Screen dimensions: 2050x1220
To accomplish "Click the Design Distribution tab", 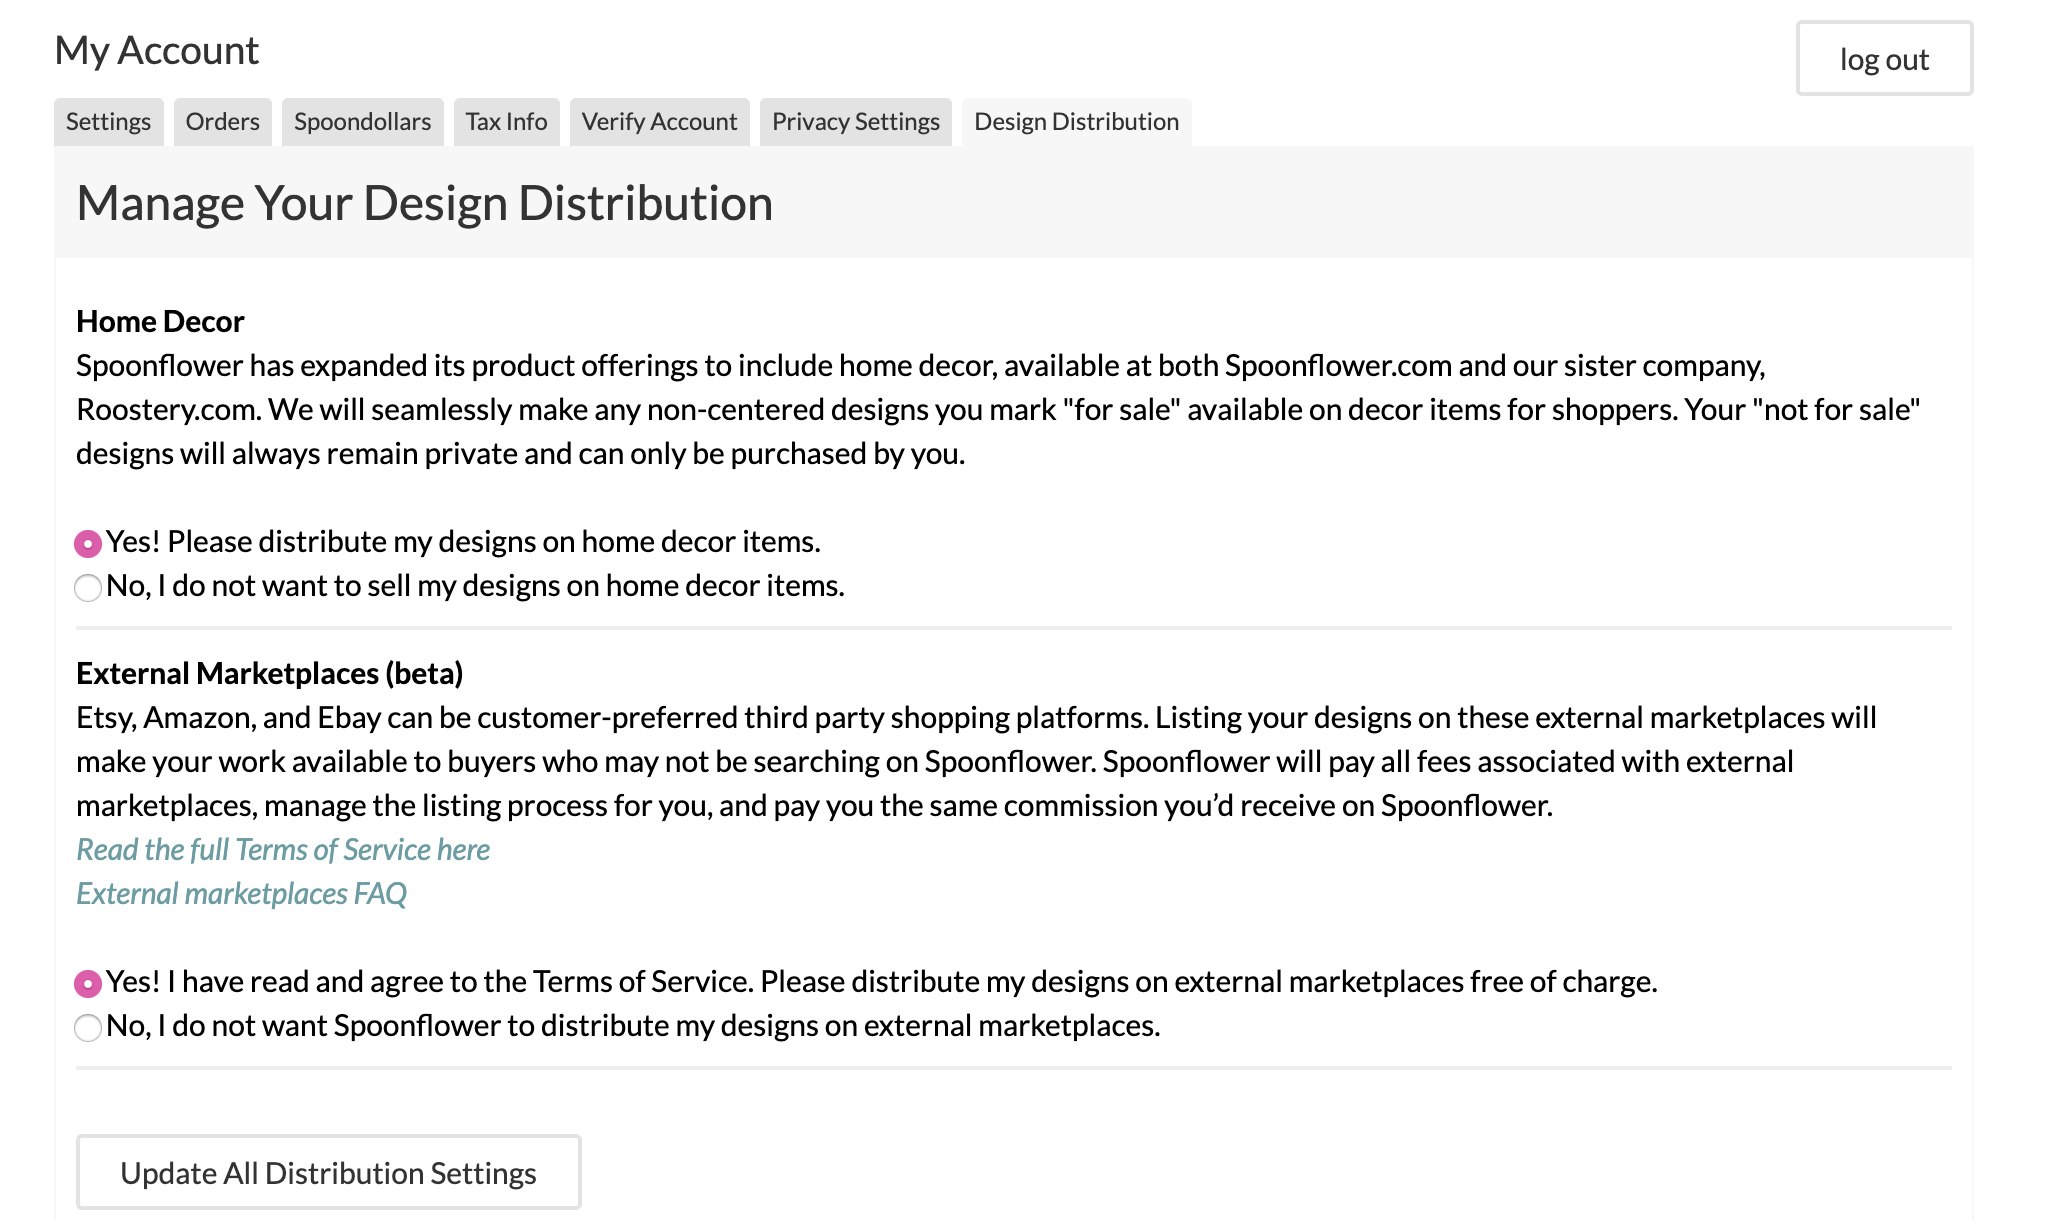I will point(1076,122).
